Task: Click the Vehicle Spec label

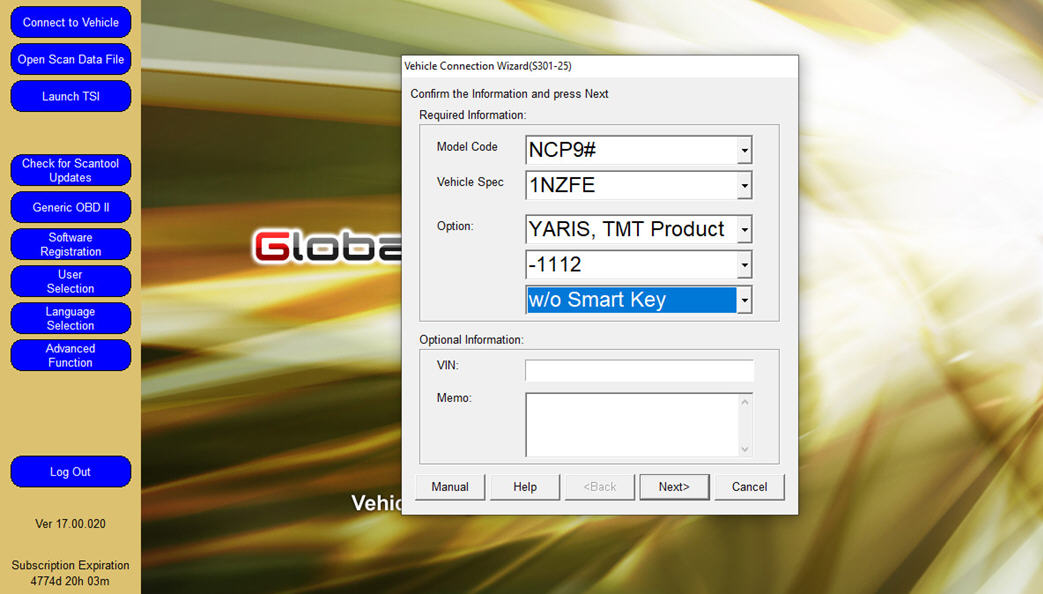Action: (x=470, y=182)
